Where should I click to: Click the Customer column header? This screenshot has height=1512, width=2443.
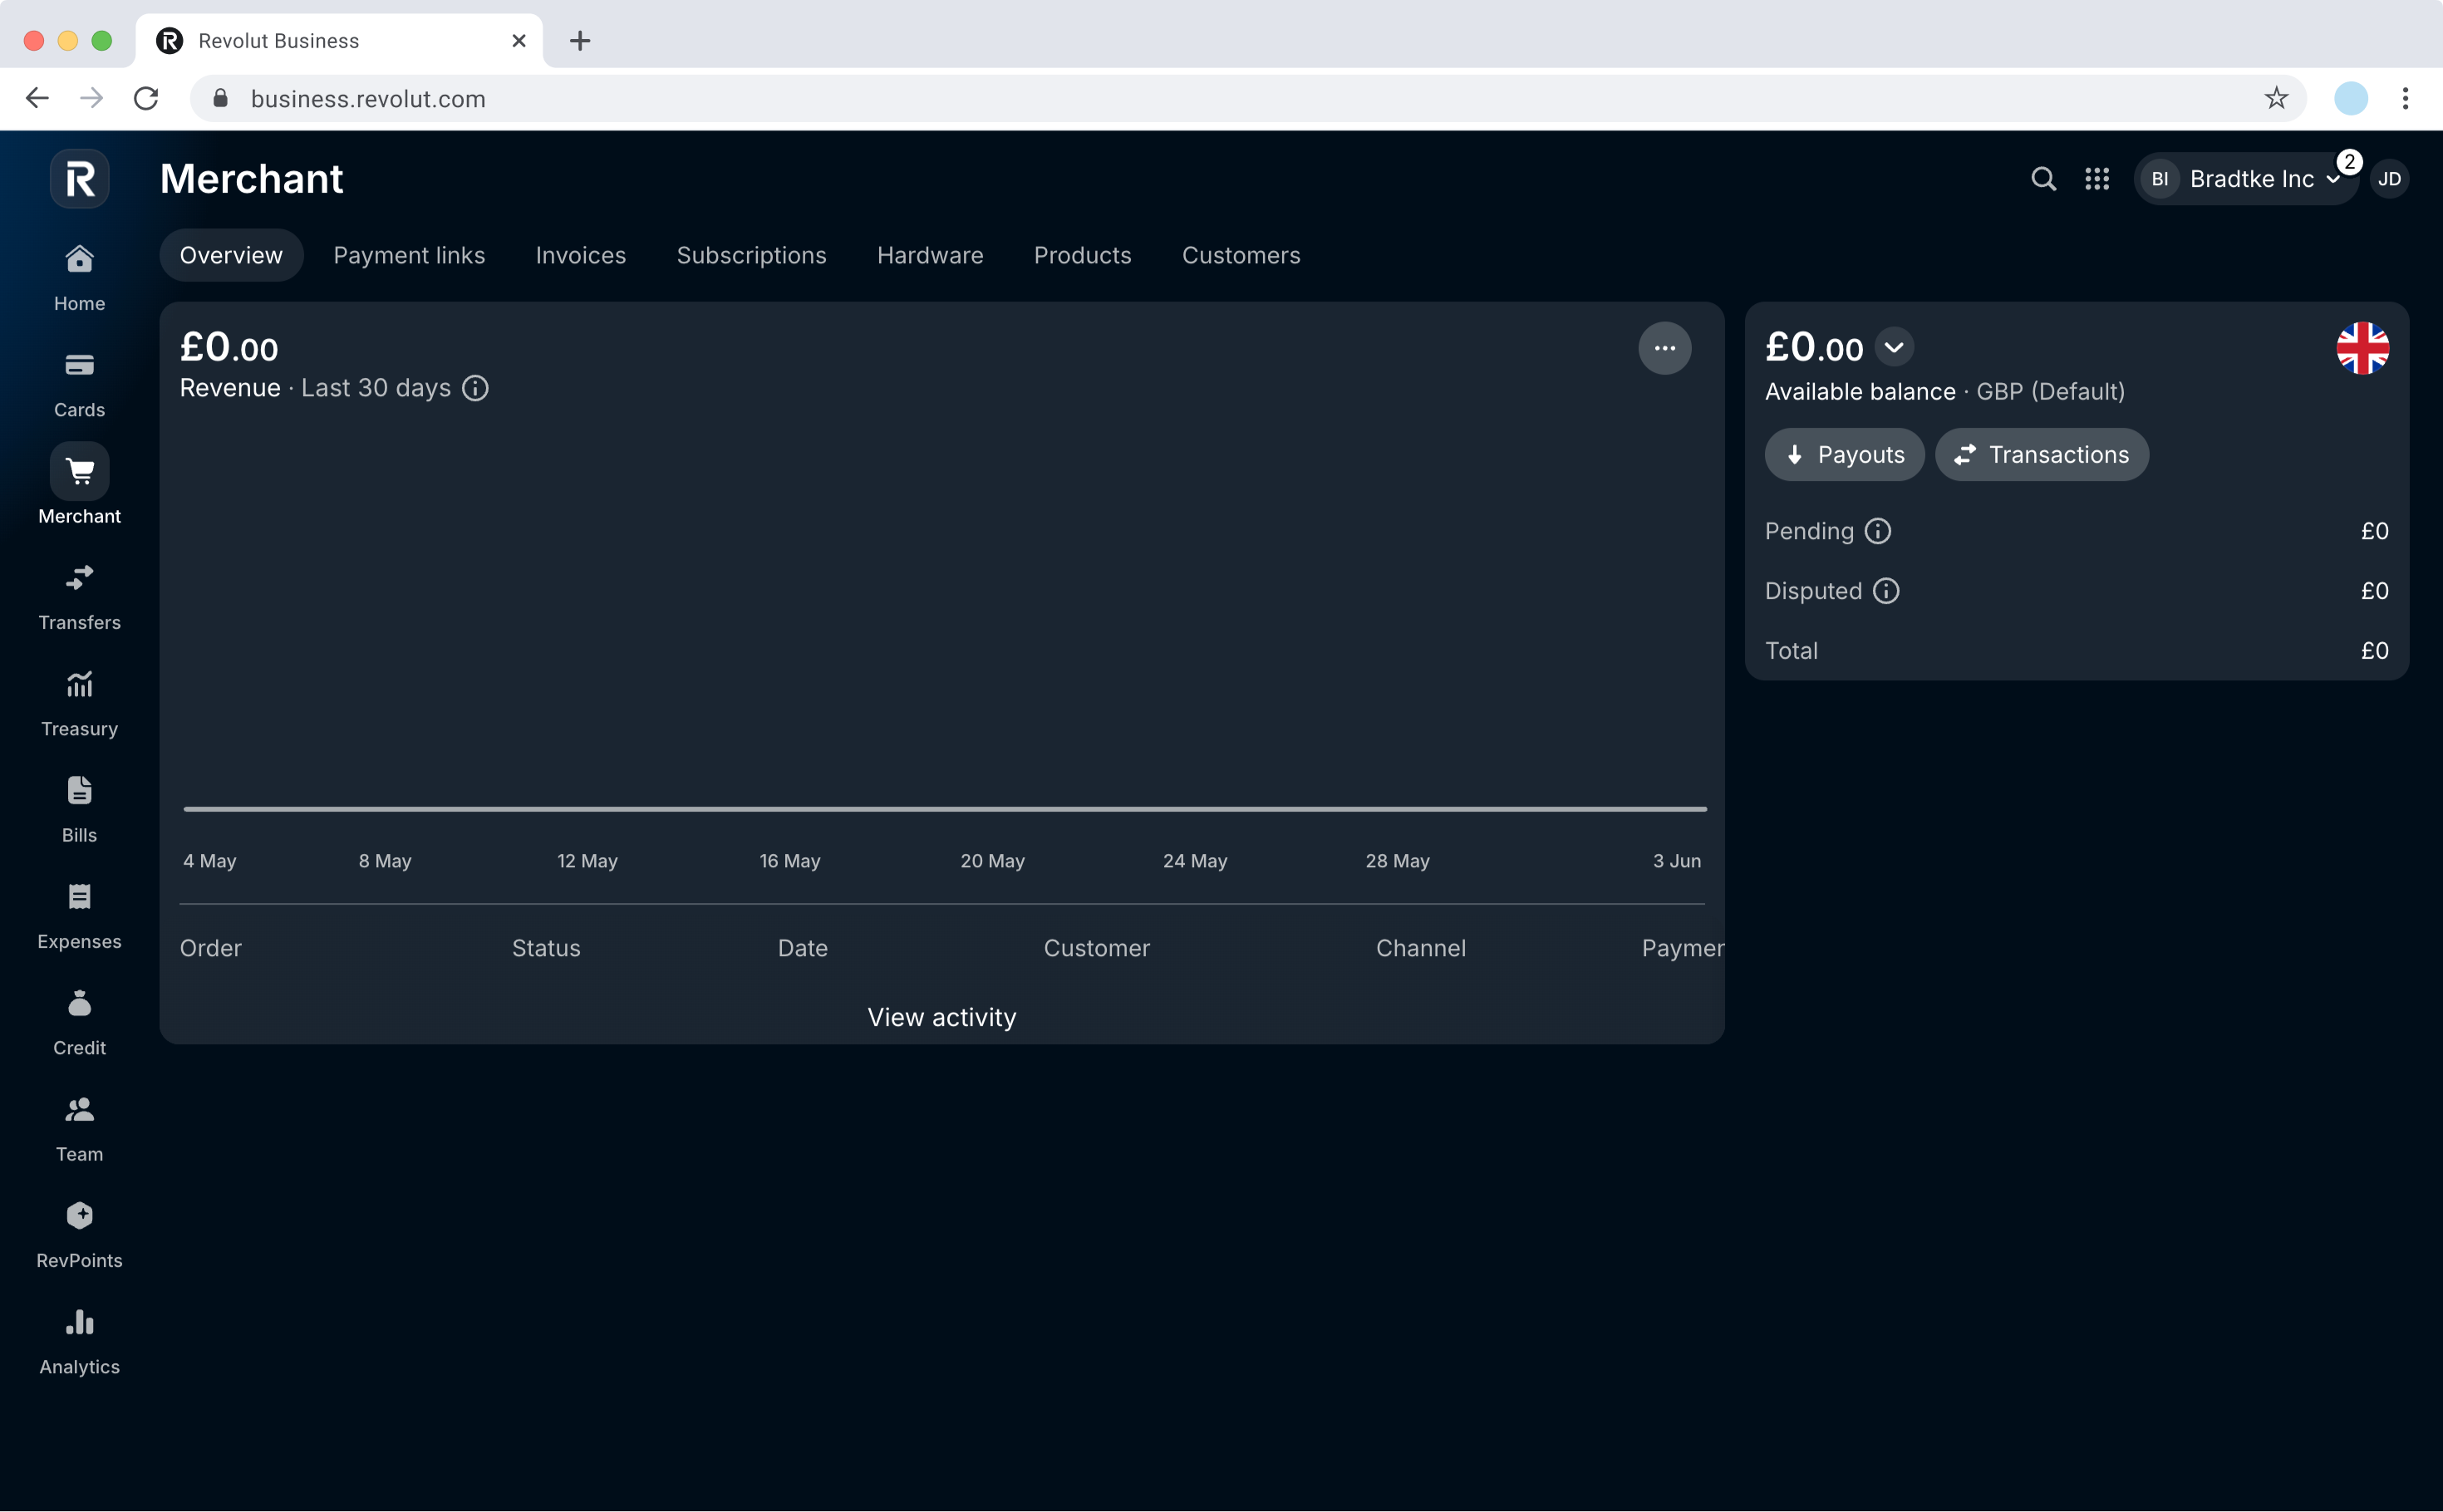coord(1096,948)
